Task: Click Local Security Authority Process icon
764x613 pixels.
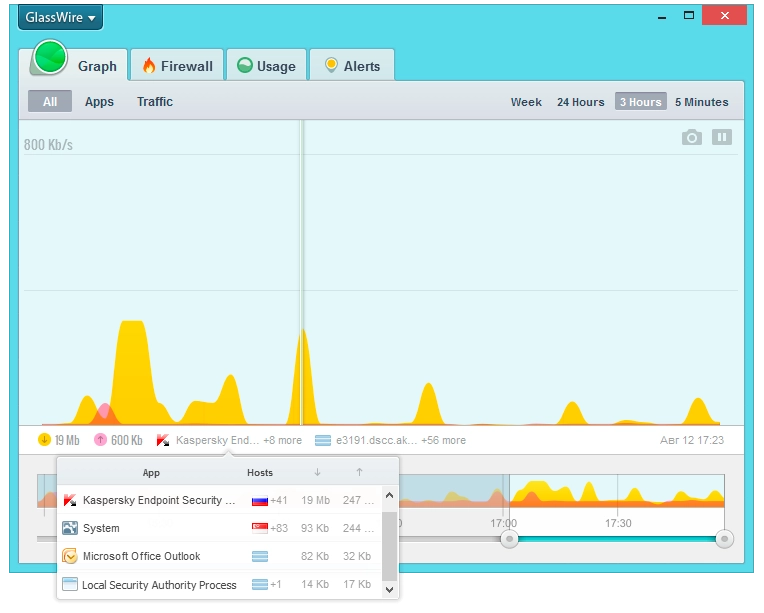Action: (70, 584)
